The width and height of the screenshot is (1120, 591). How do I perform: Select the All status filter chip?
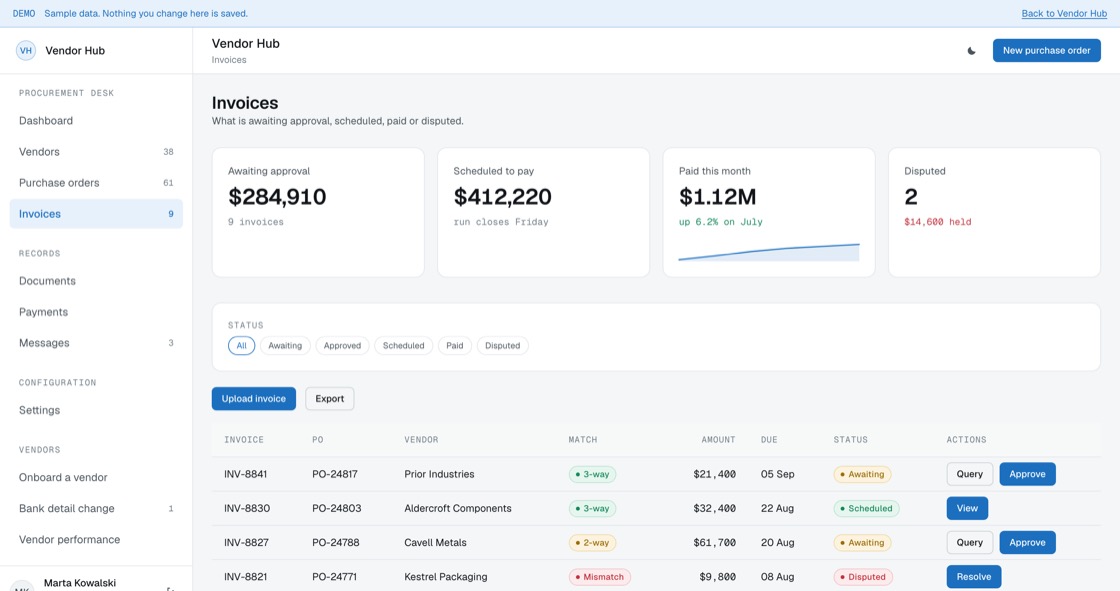pyautogui.click(x=241, y=346)
